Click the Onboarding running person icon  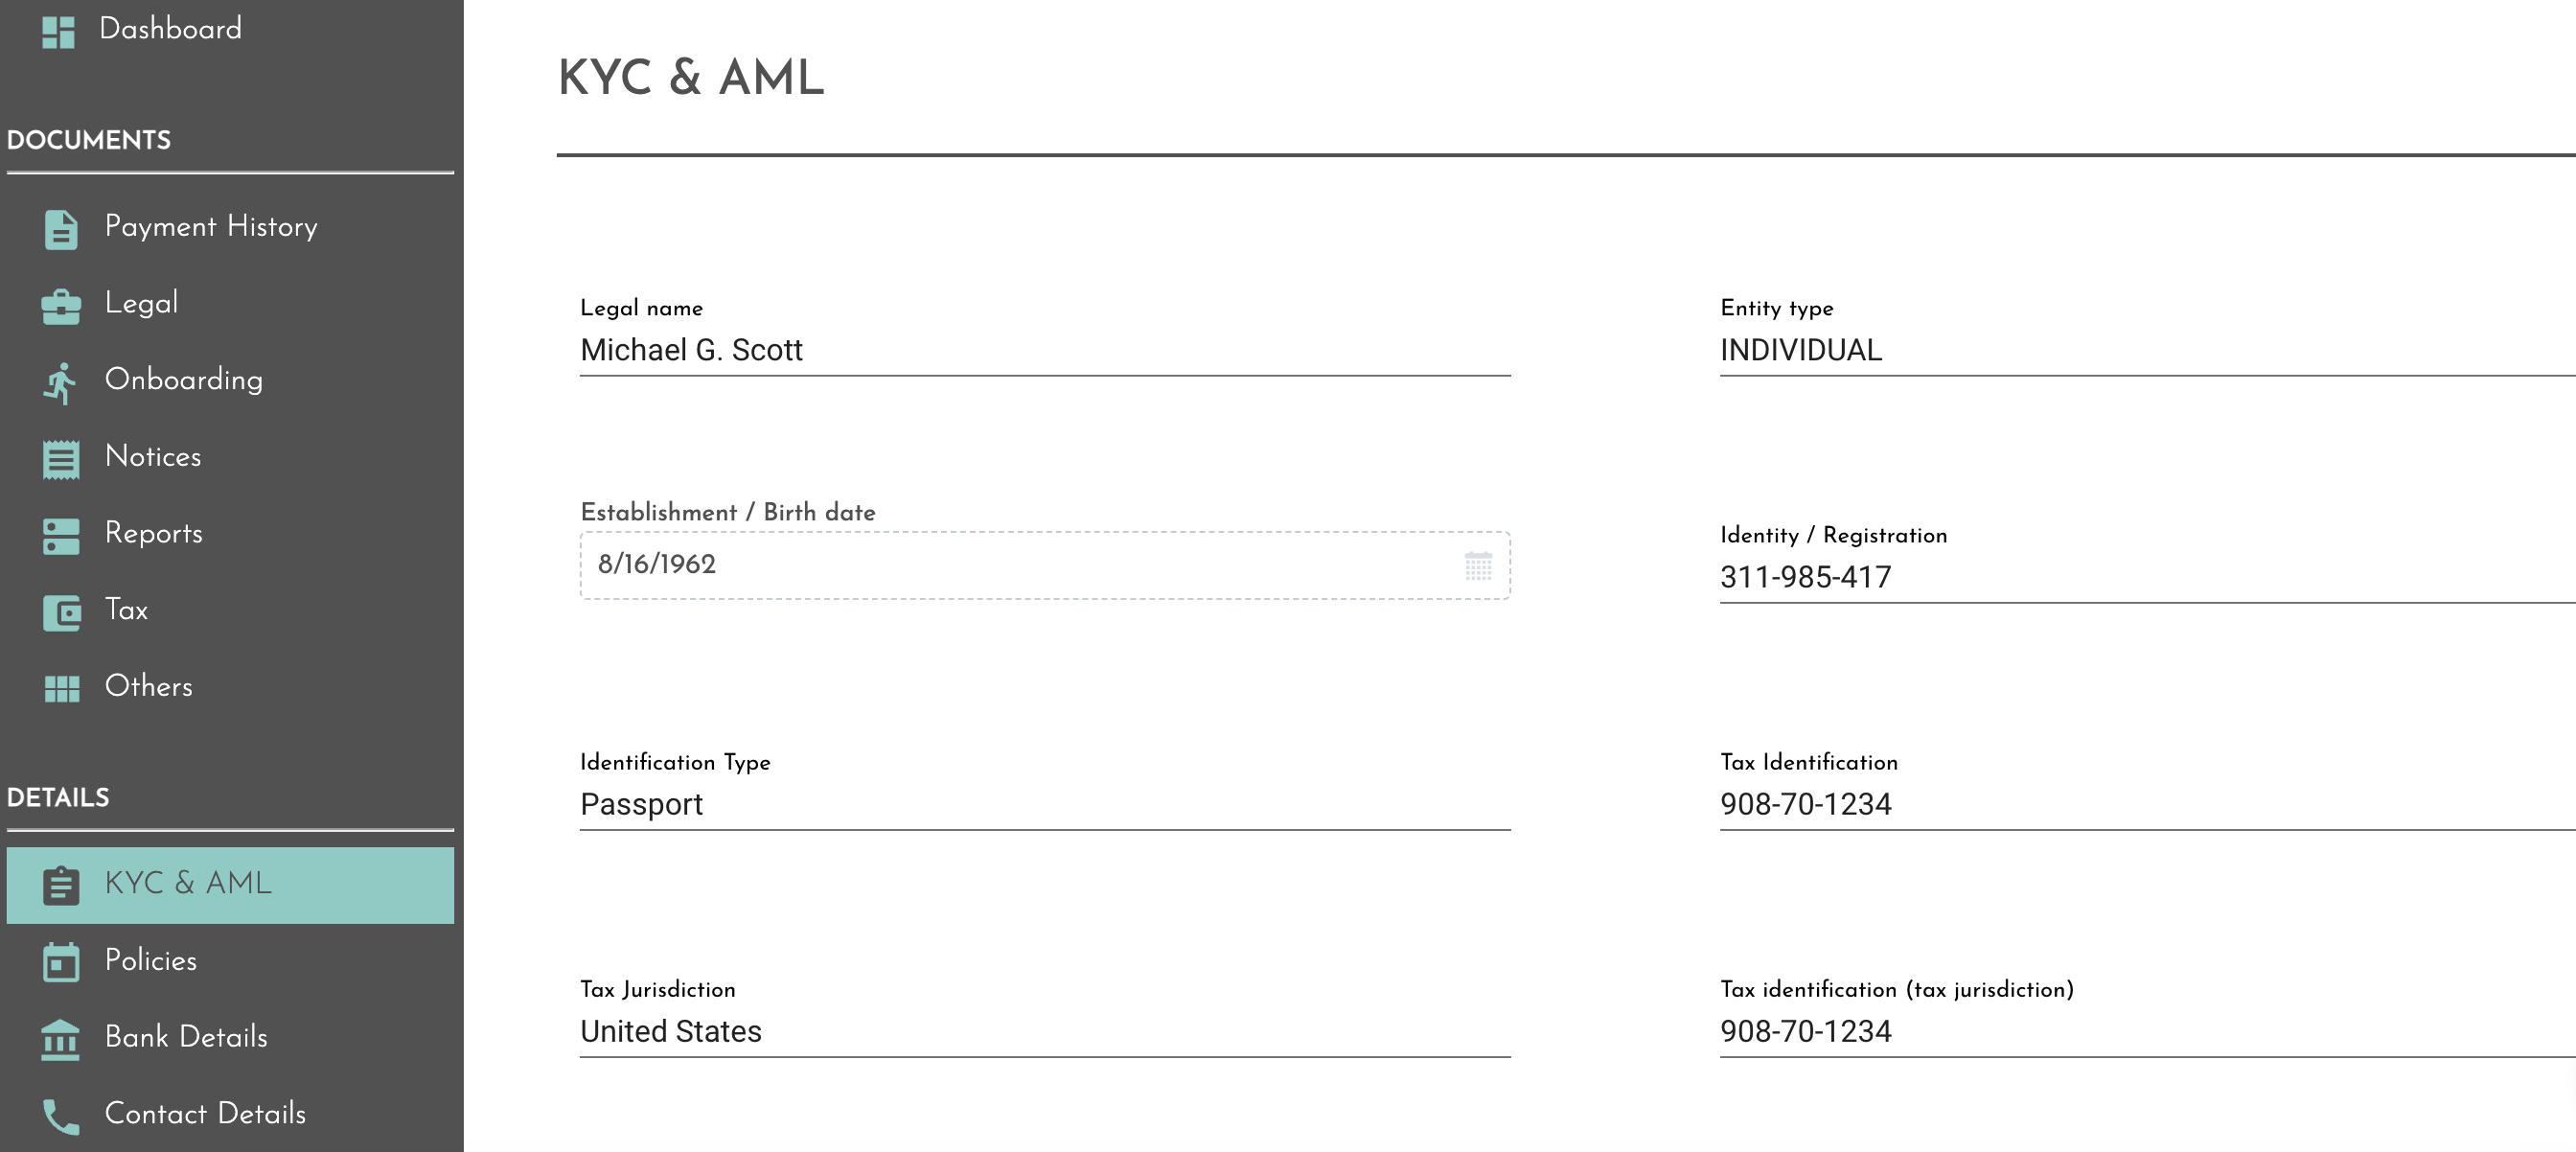[61, 383]
